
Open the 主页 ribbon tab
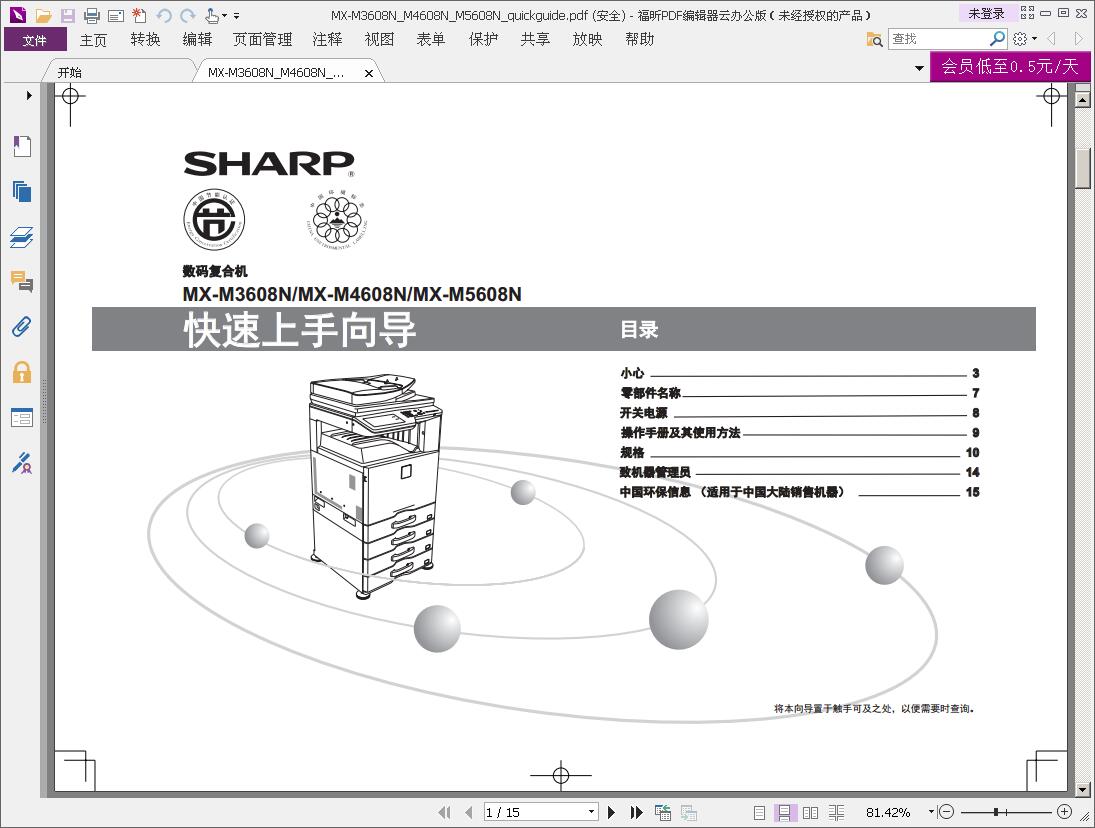point(93,40)
